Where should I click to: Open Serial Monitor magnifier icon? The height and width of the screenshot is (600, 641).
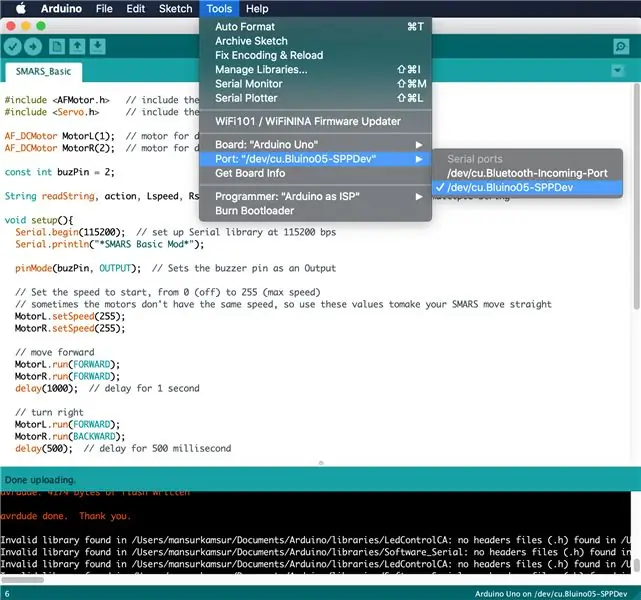click(x=621, y=47)
